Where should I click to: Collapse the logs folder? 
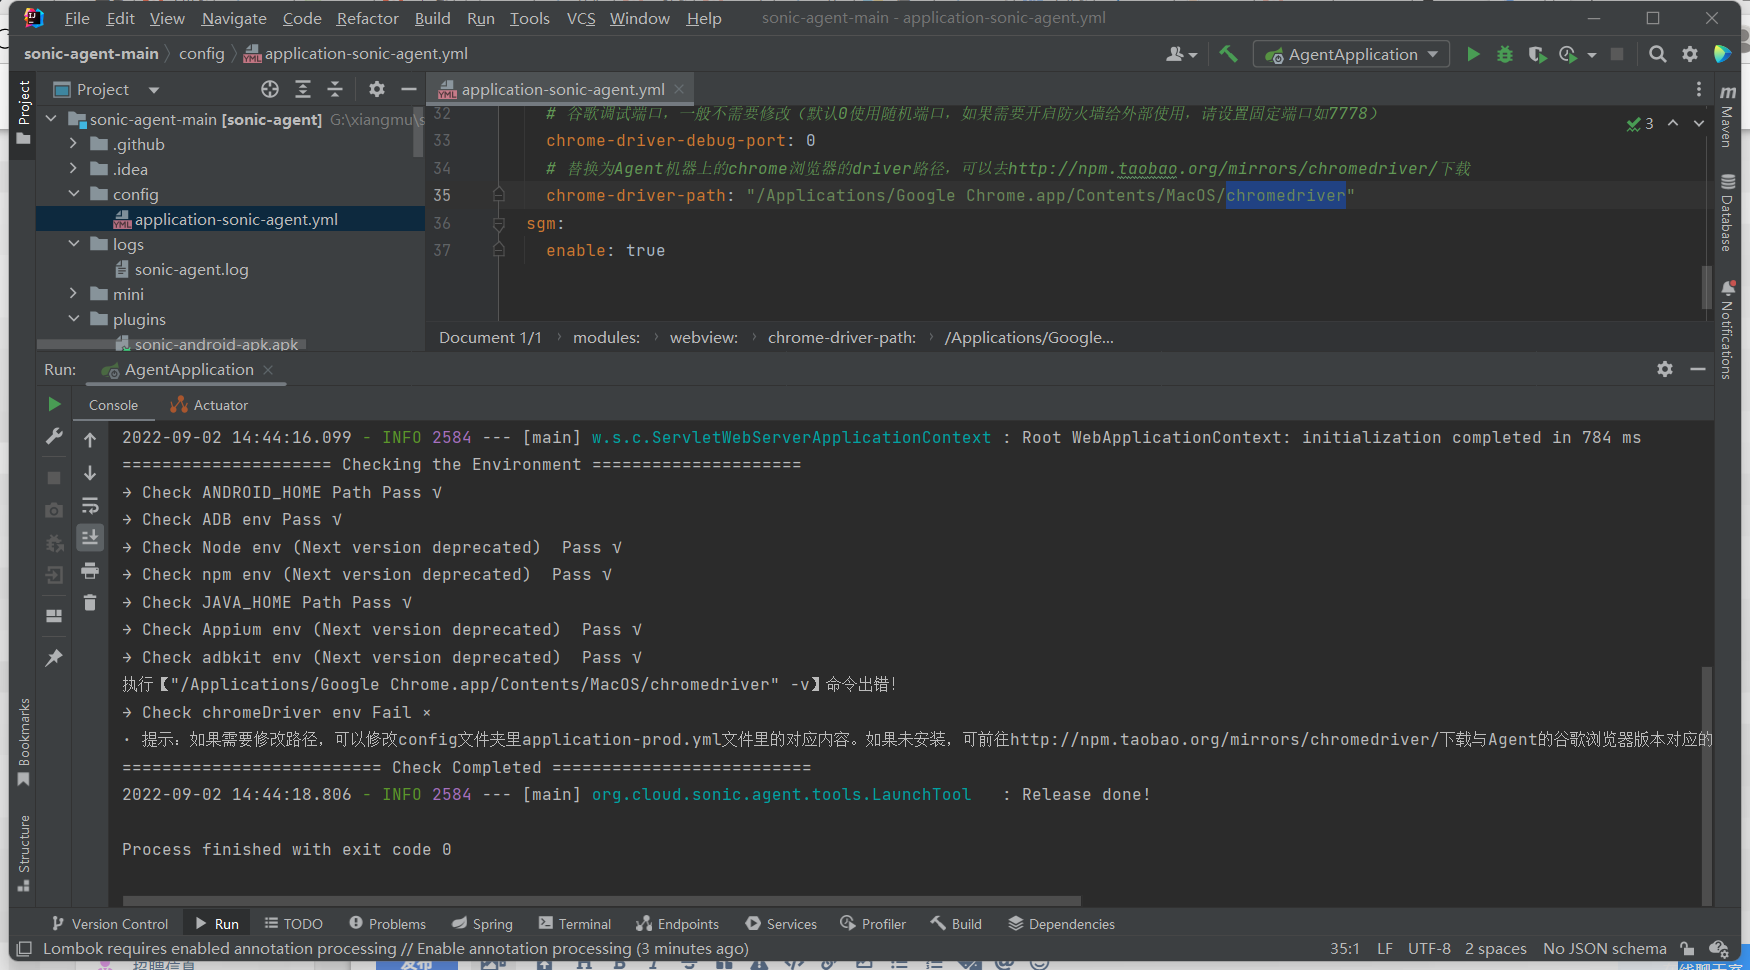(73, 244)
